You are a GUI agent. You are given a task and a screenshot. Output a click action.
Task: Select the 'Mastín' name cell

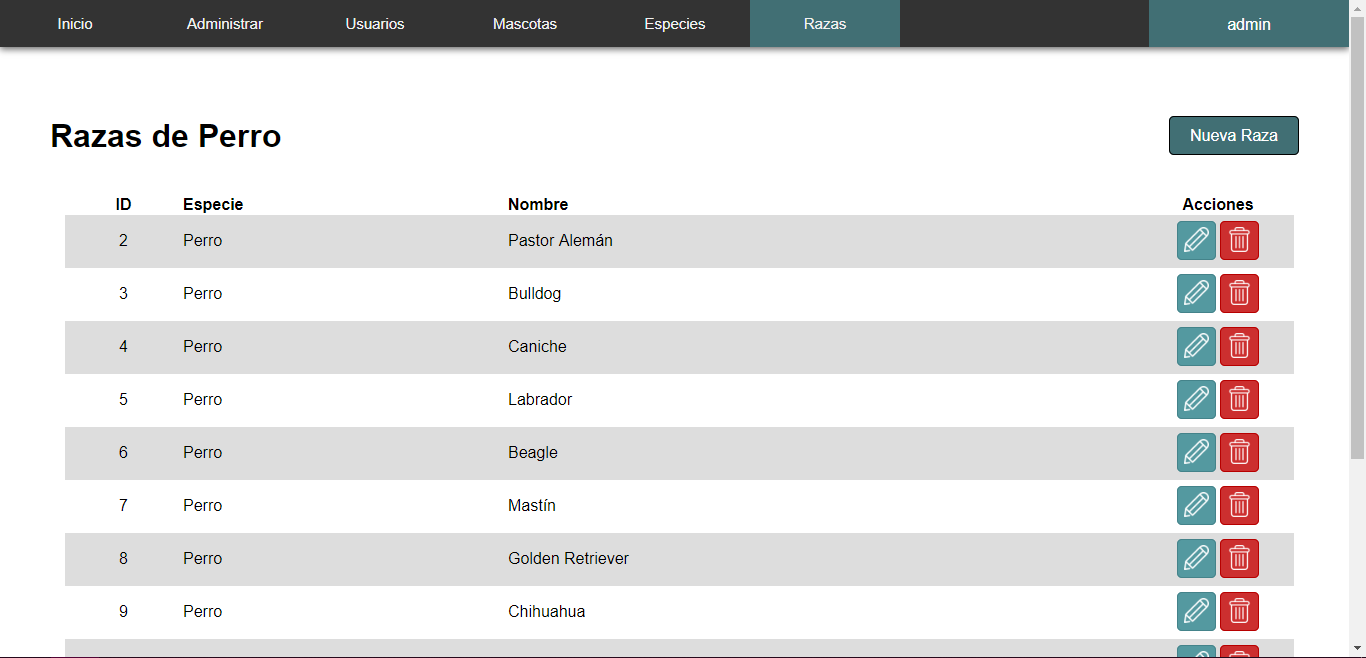(532, 505)
